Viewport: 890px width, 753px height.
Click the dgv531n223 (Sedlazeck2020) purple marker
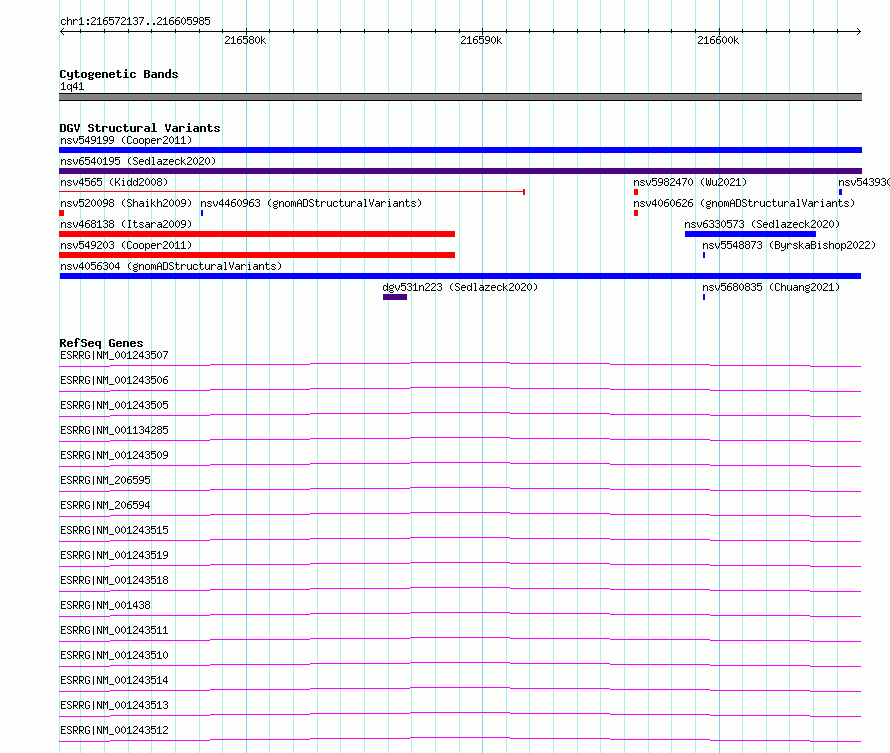[x=395, y=297]
